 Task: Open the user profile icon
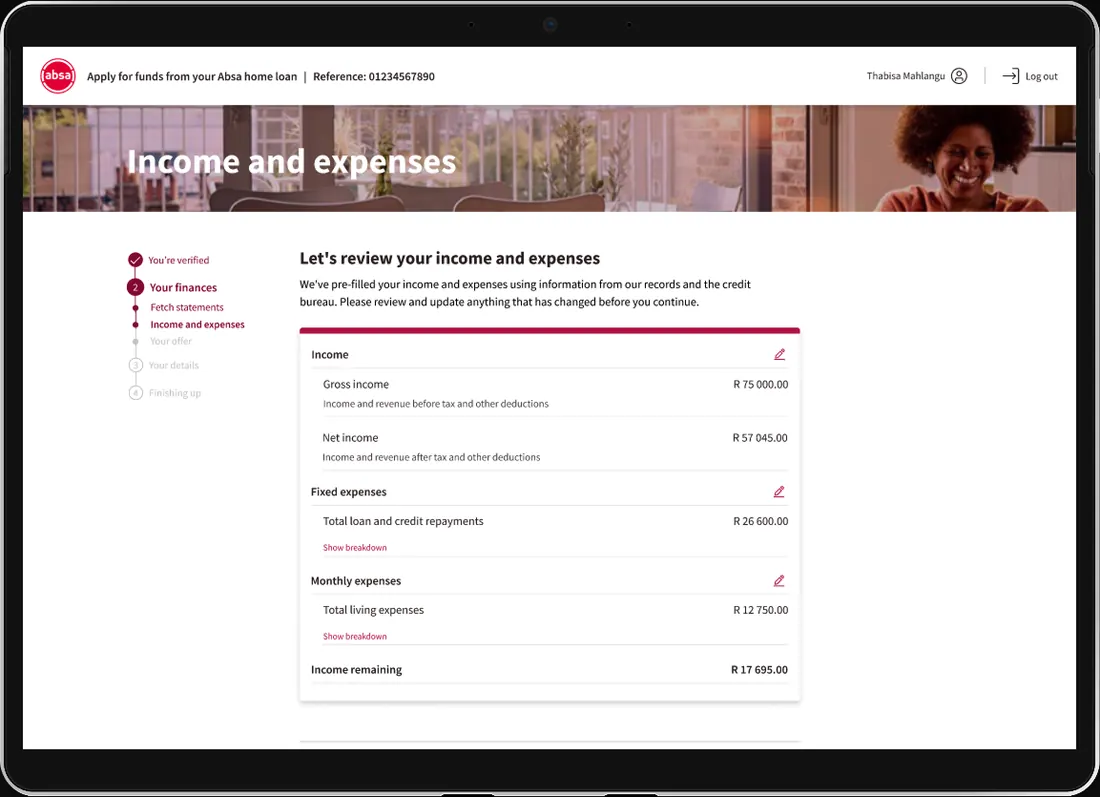[959, 76]
